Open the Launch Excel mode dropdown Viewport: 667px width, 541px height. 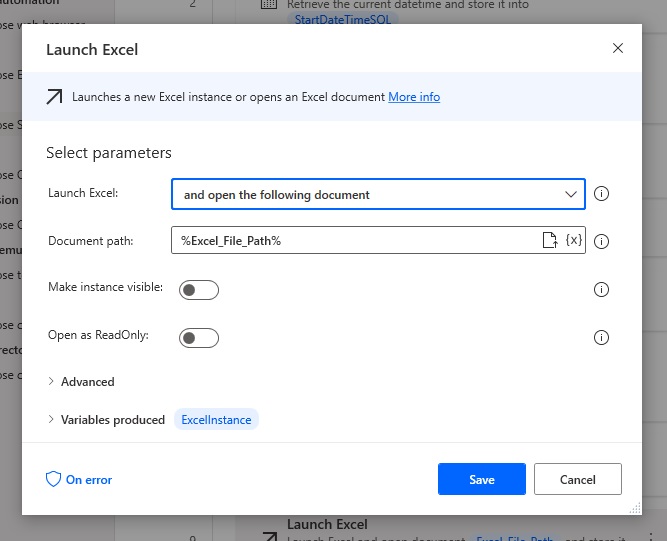click(378, 194)
